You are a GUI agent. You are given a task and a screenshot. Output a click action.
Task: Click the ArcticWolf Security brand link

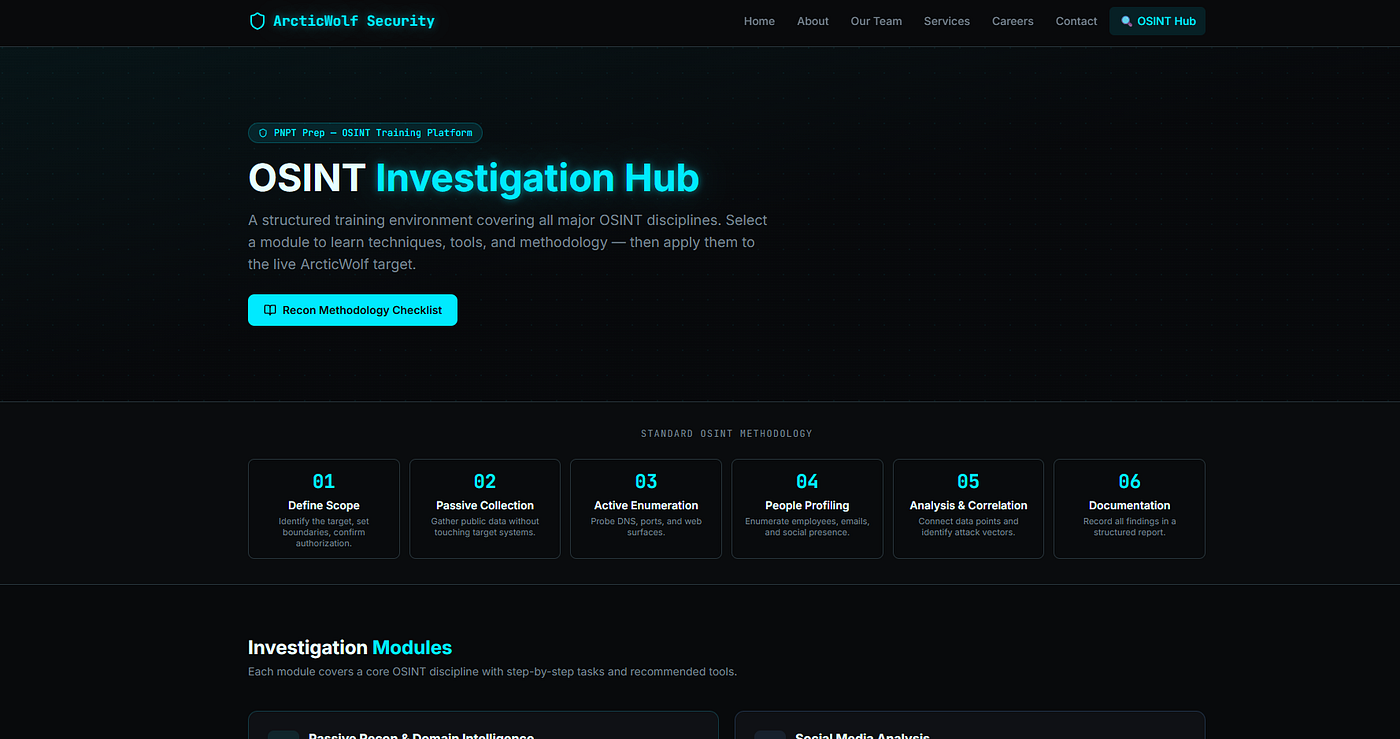coord(342,21)
